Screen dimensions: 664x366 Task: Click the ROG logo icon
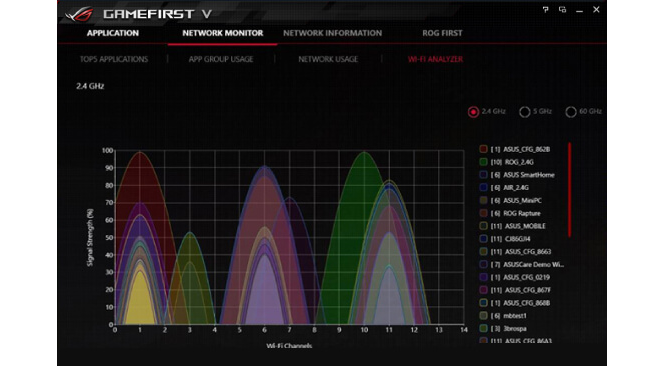tap(80, 14)
